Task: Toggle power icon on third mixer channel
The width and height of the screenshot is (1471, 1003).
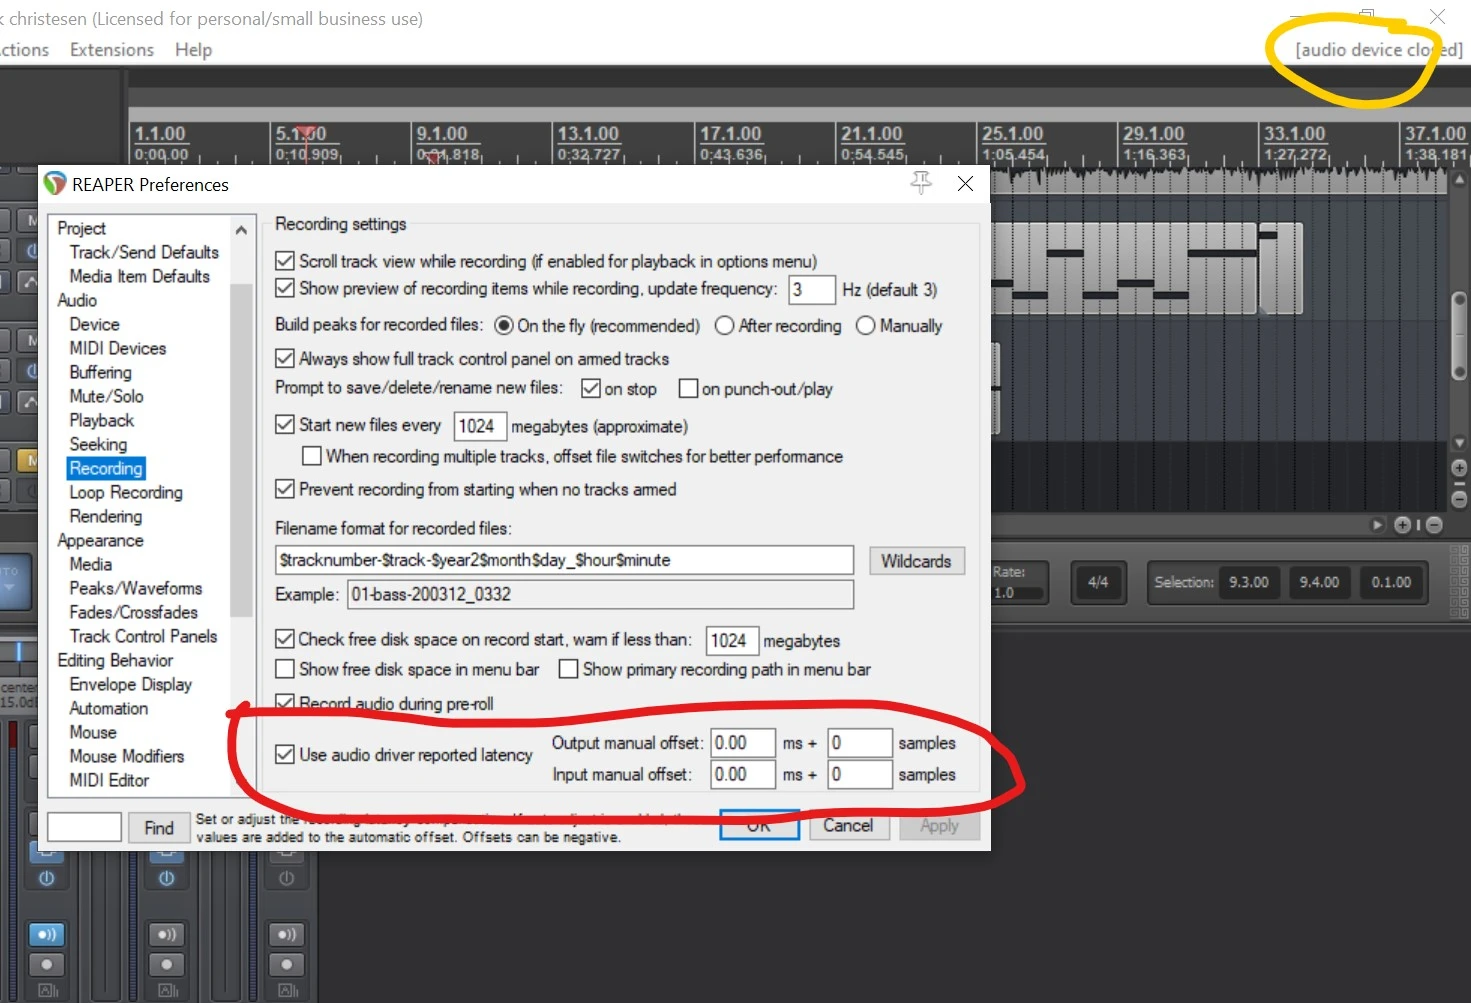Action: tap(286, 878)
